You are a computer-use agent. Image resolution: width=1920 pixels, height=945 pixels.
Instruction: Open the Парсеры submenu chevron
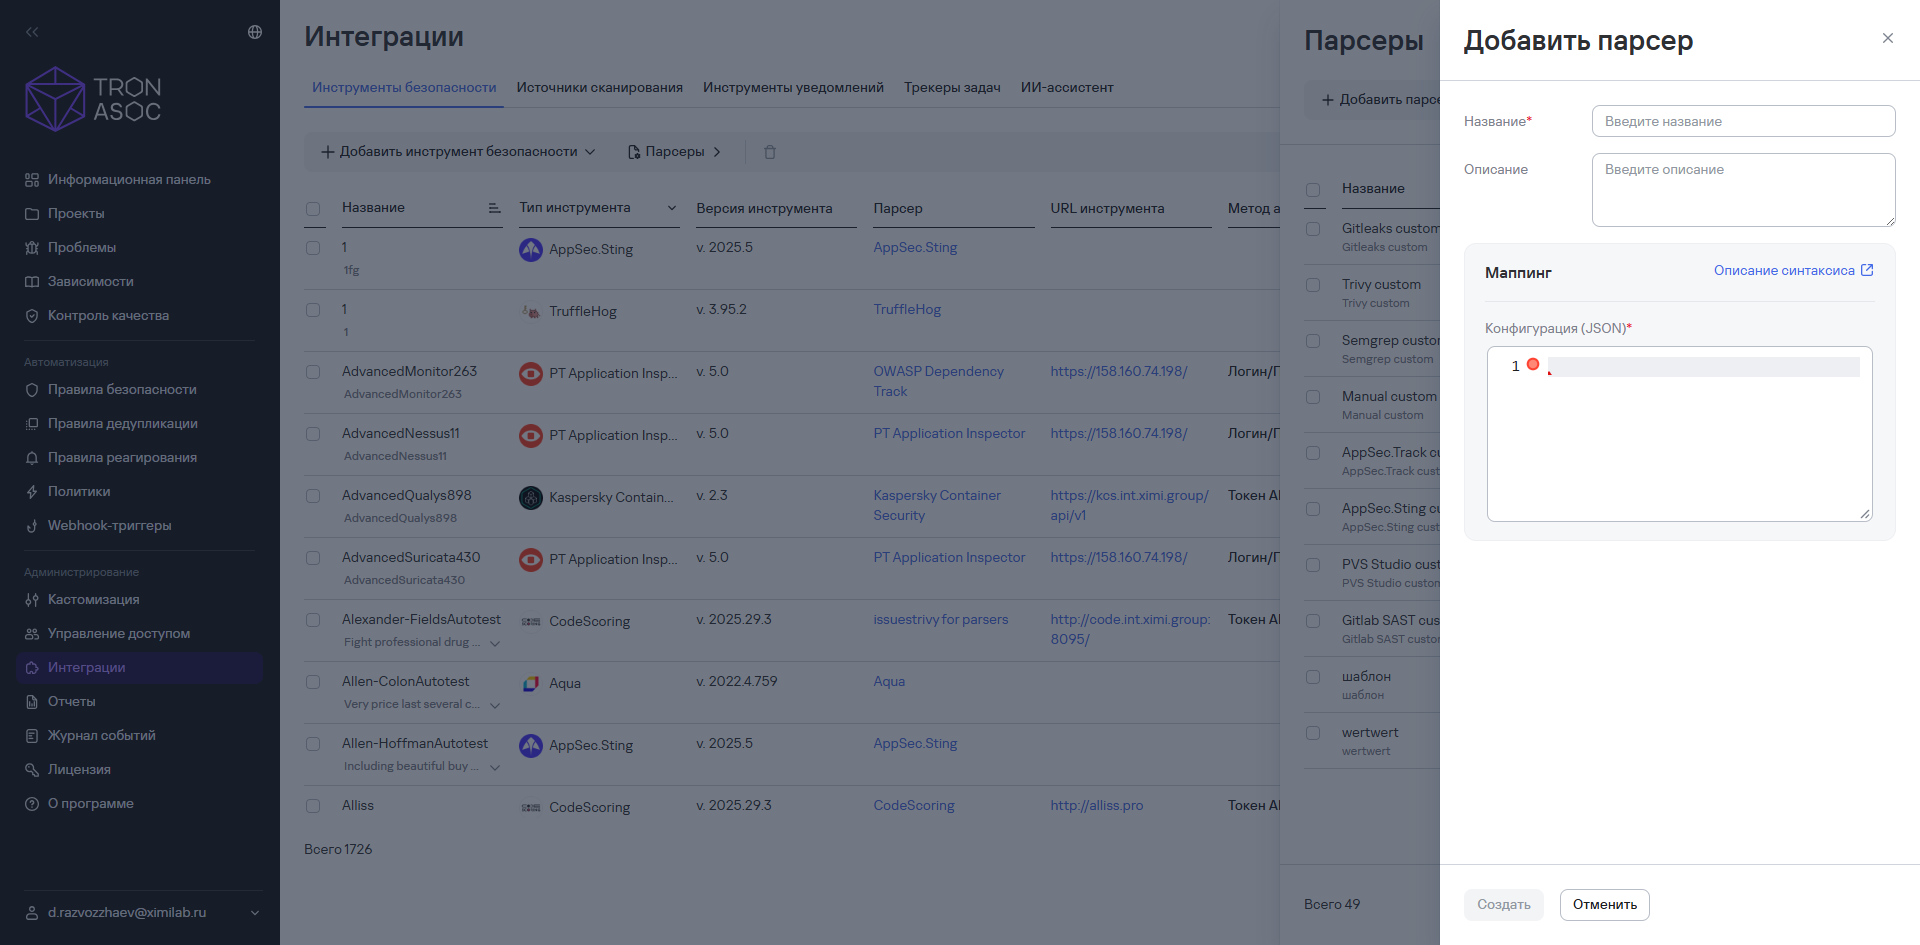click(717, 152)
